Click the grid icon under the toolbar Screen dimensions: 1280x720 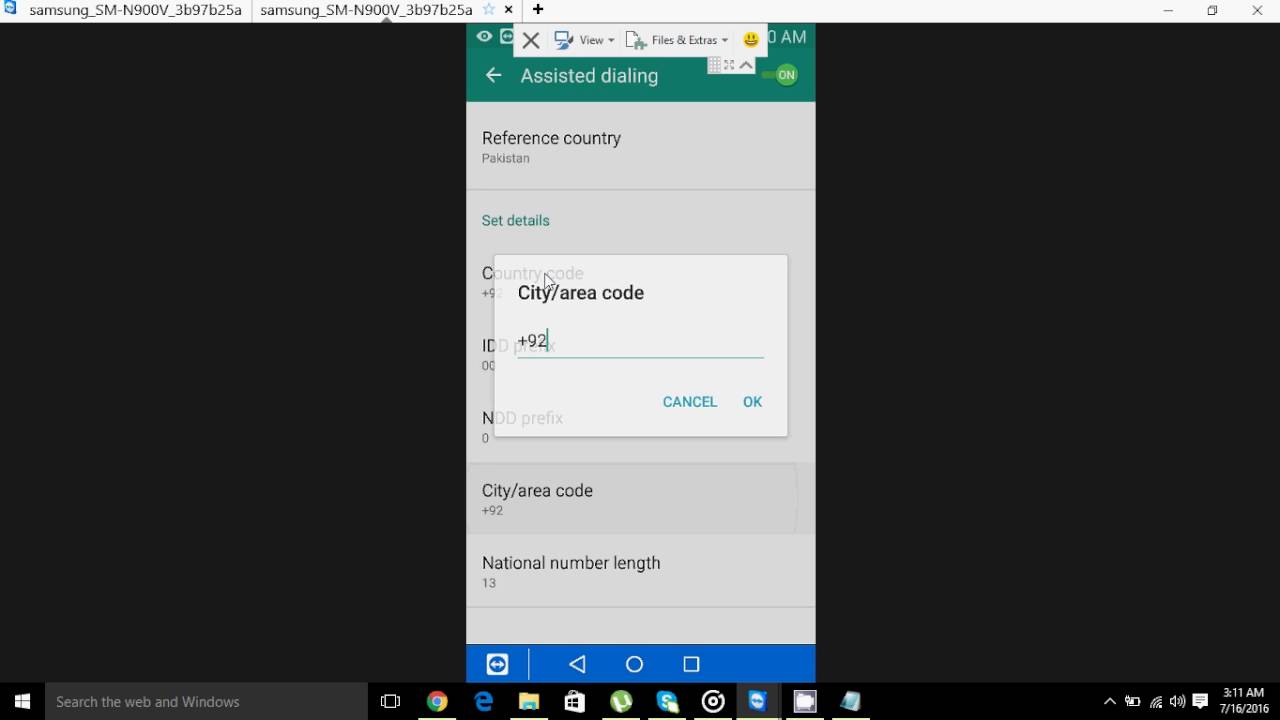pyautogui.click(x=714, y=65)
